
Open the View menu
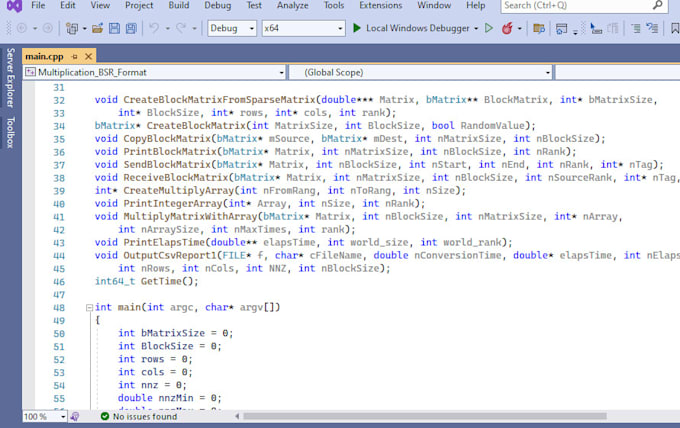100,5
